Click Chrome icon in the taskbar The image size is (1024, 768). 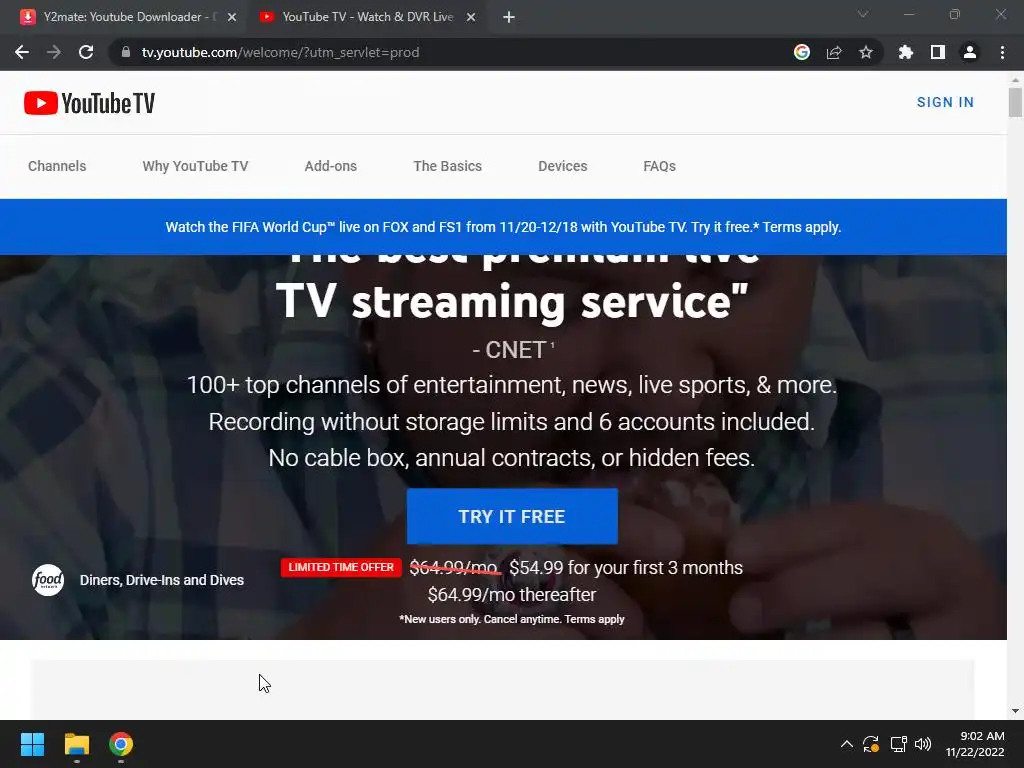click(x=121, y=744)
